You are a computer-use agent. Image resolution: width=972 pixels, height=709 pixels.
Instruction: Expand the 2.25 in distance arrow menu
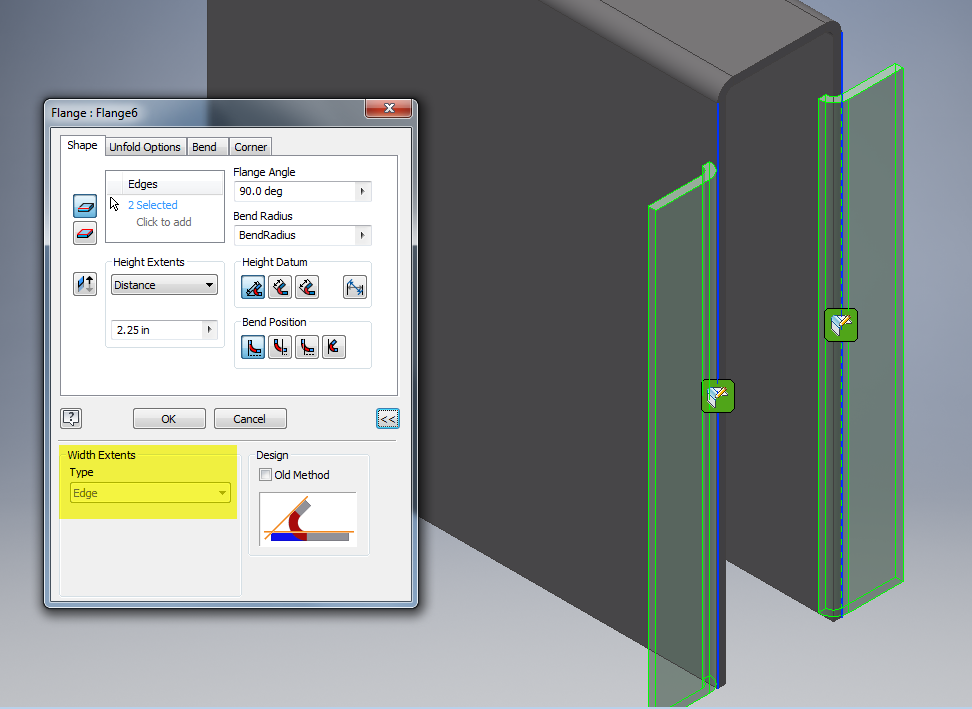(210, 330)
